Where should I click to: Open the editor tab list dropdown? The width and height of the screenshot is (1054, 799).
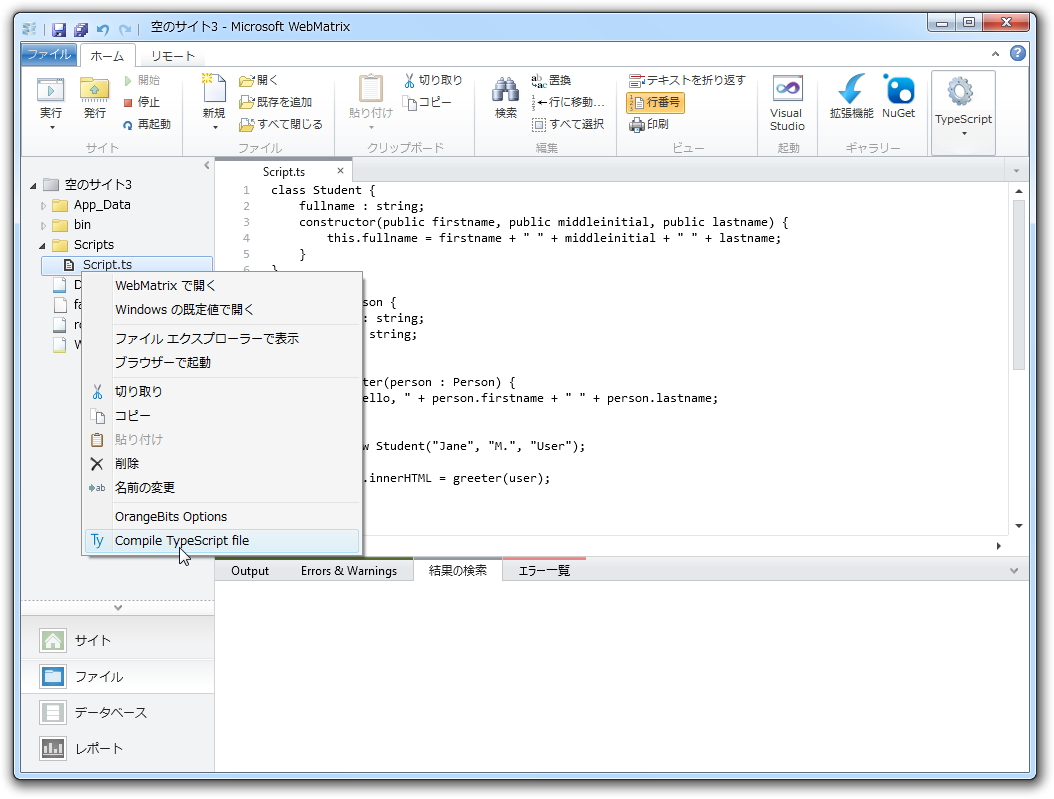click(x=1016, y=171)
